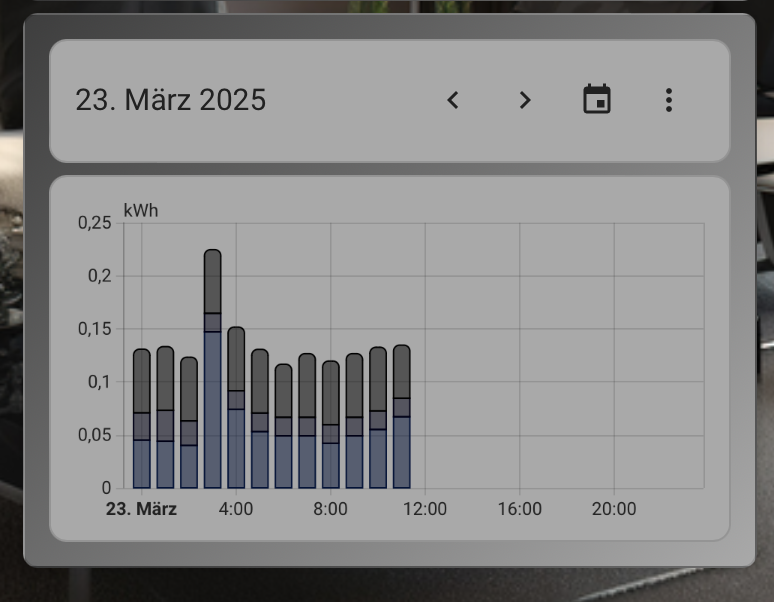Click the 12:00 x-axis label

tap(425, 509)
